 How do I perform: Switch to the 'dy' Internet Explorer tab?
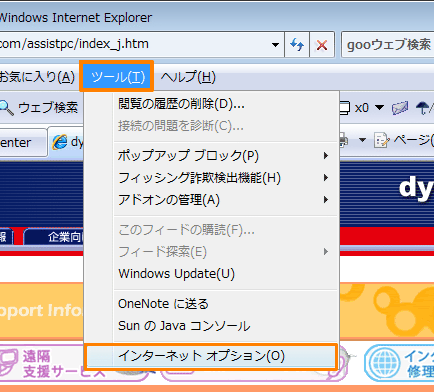point(67,142)
